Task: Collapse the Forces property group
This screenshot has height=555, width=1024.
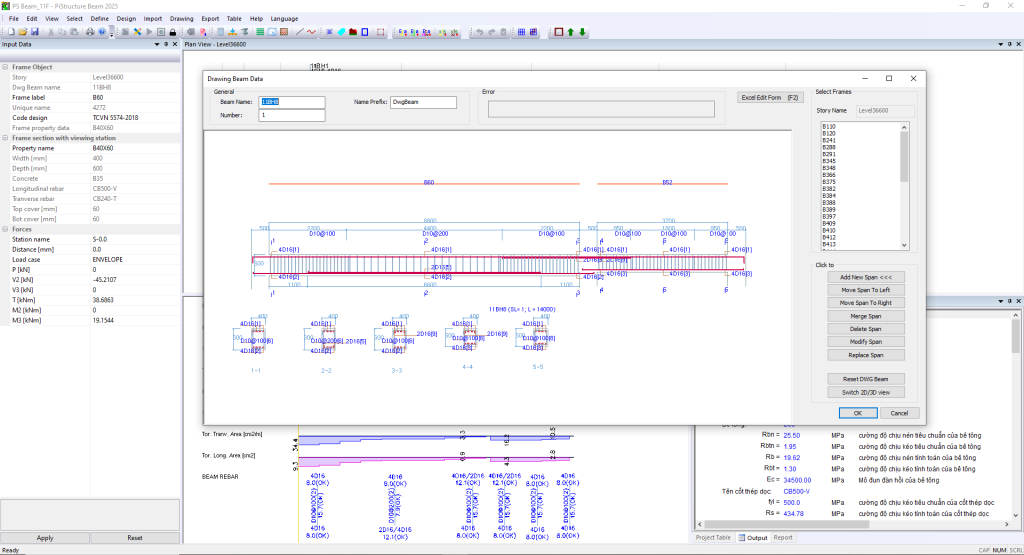Action: (x=6, y=229)
